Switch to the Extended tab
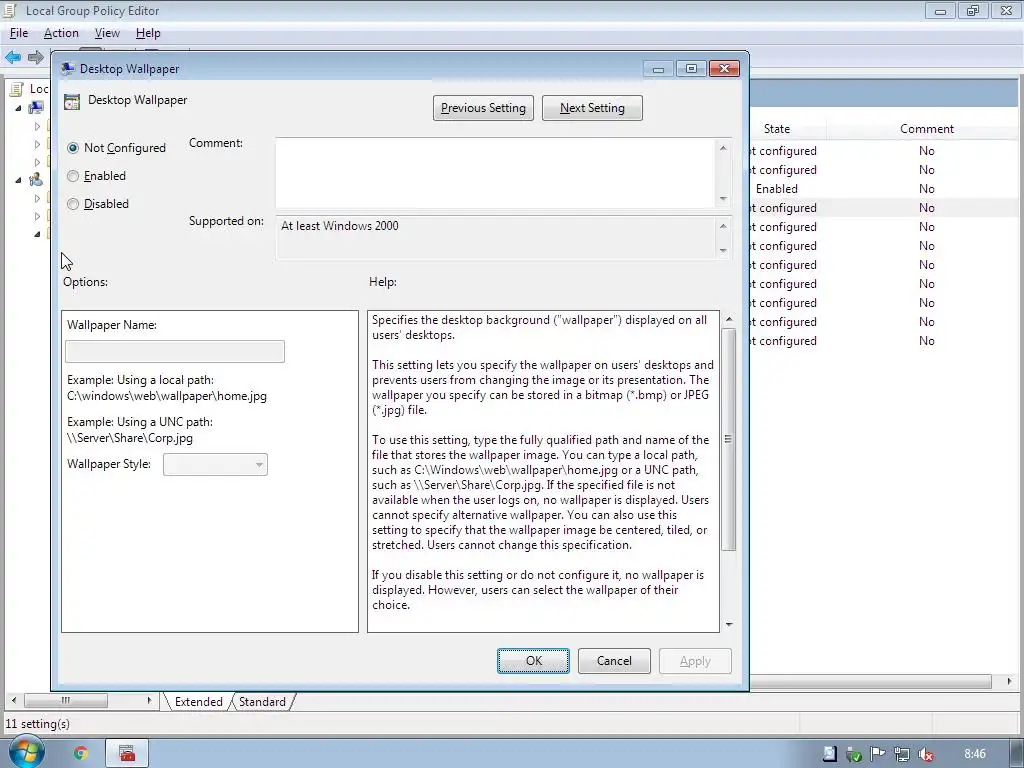 (x=198, y=702)
